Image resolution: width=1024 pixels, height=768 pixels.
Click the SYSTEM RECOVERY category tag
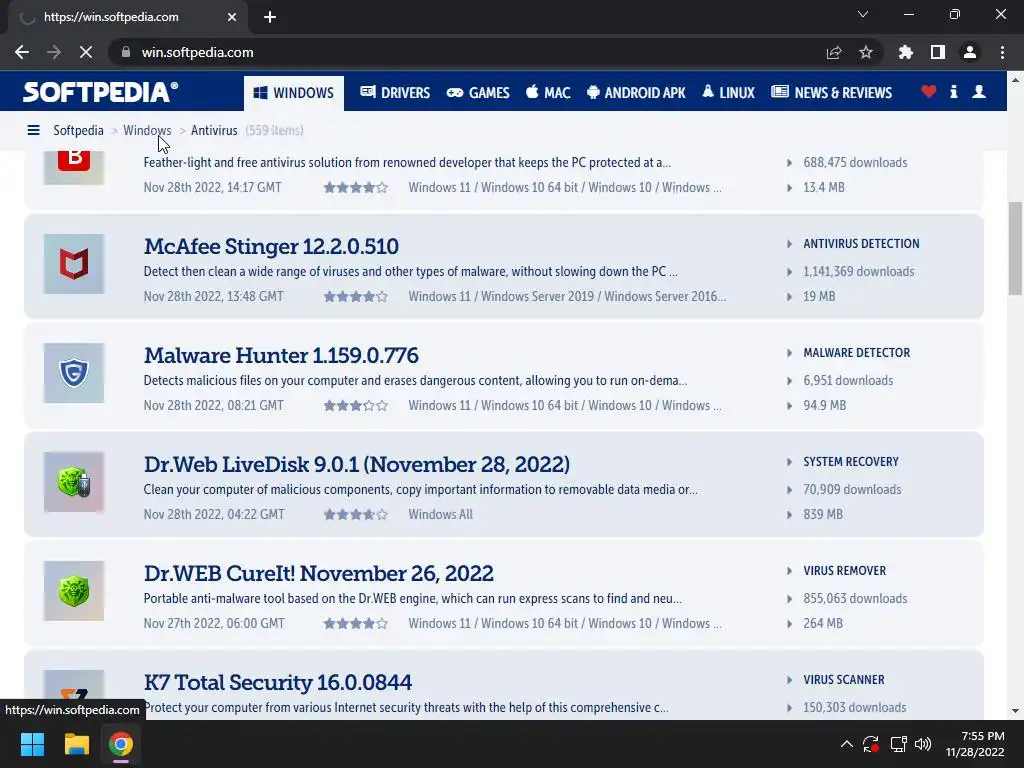850,462
